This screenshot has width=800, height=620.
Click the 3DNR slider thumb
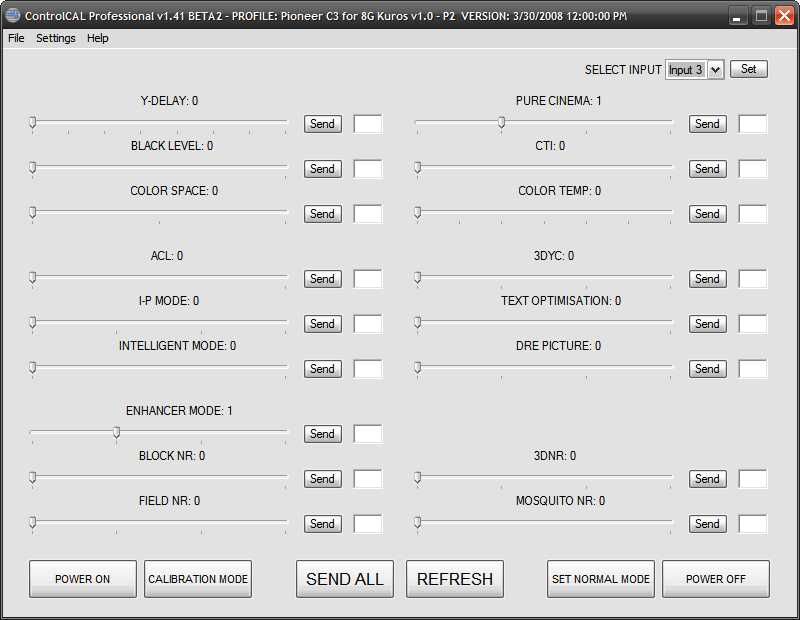418,478
